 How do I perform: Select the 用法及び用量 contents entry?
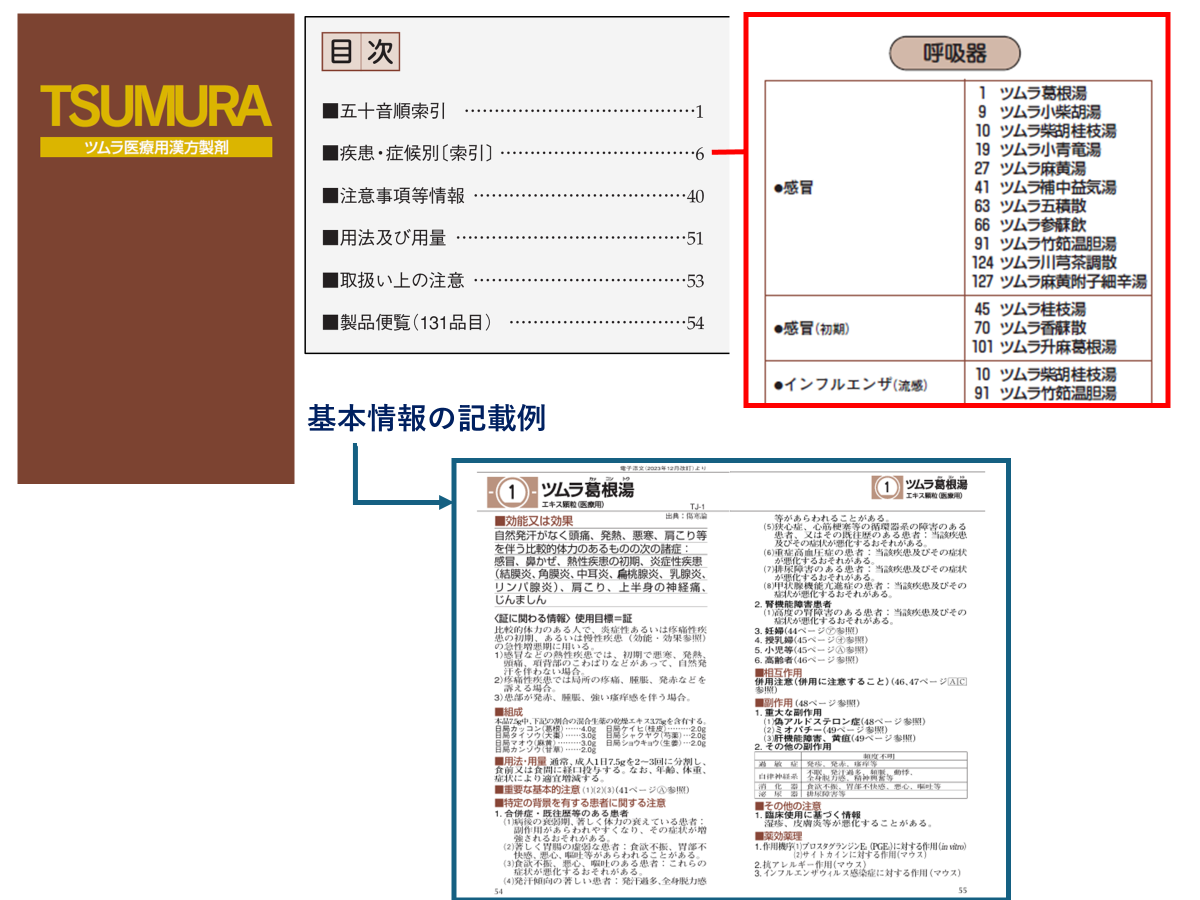point(384,238)
